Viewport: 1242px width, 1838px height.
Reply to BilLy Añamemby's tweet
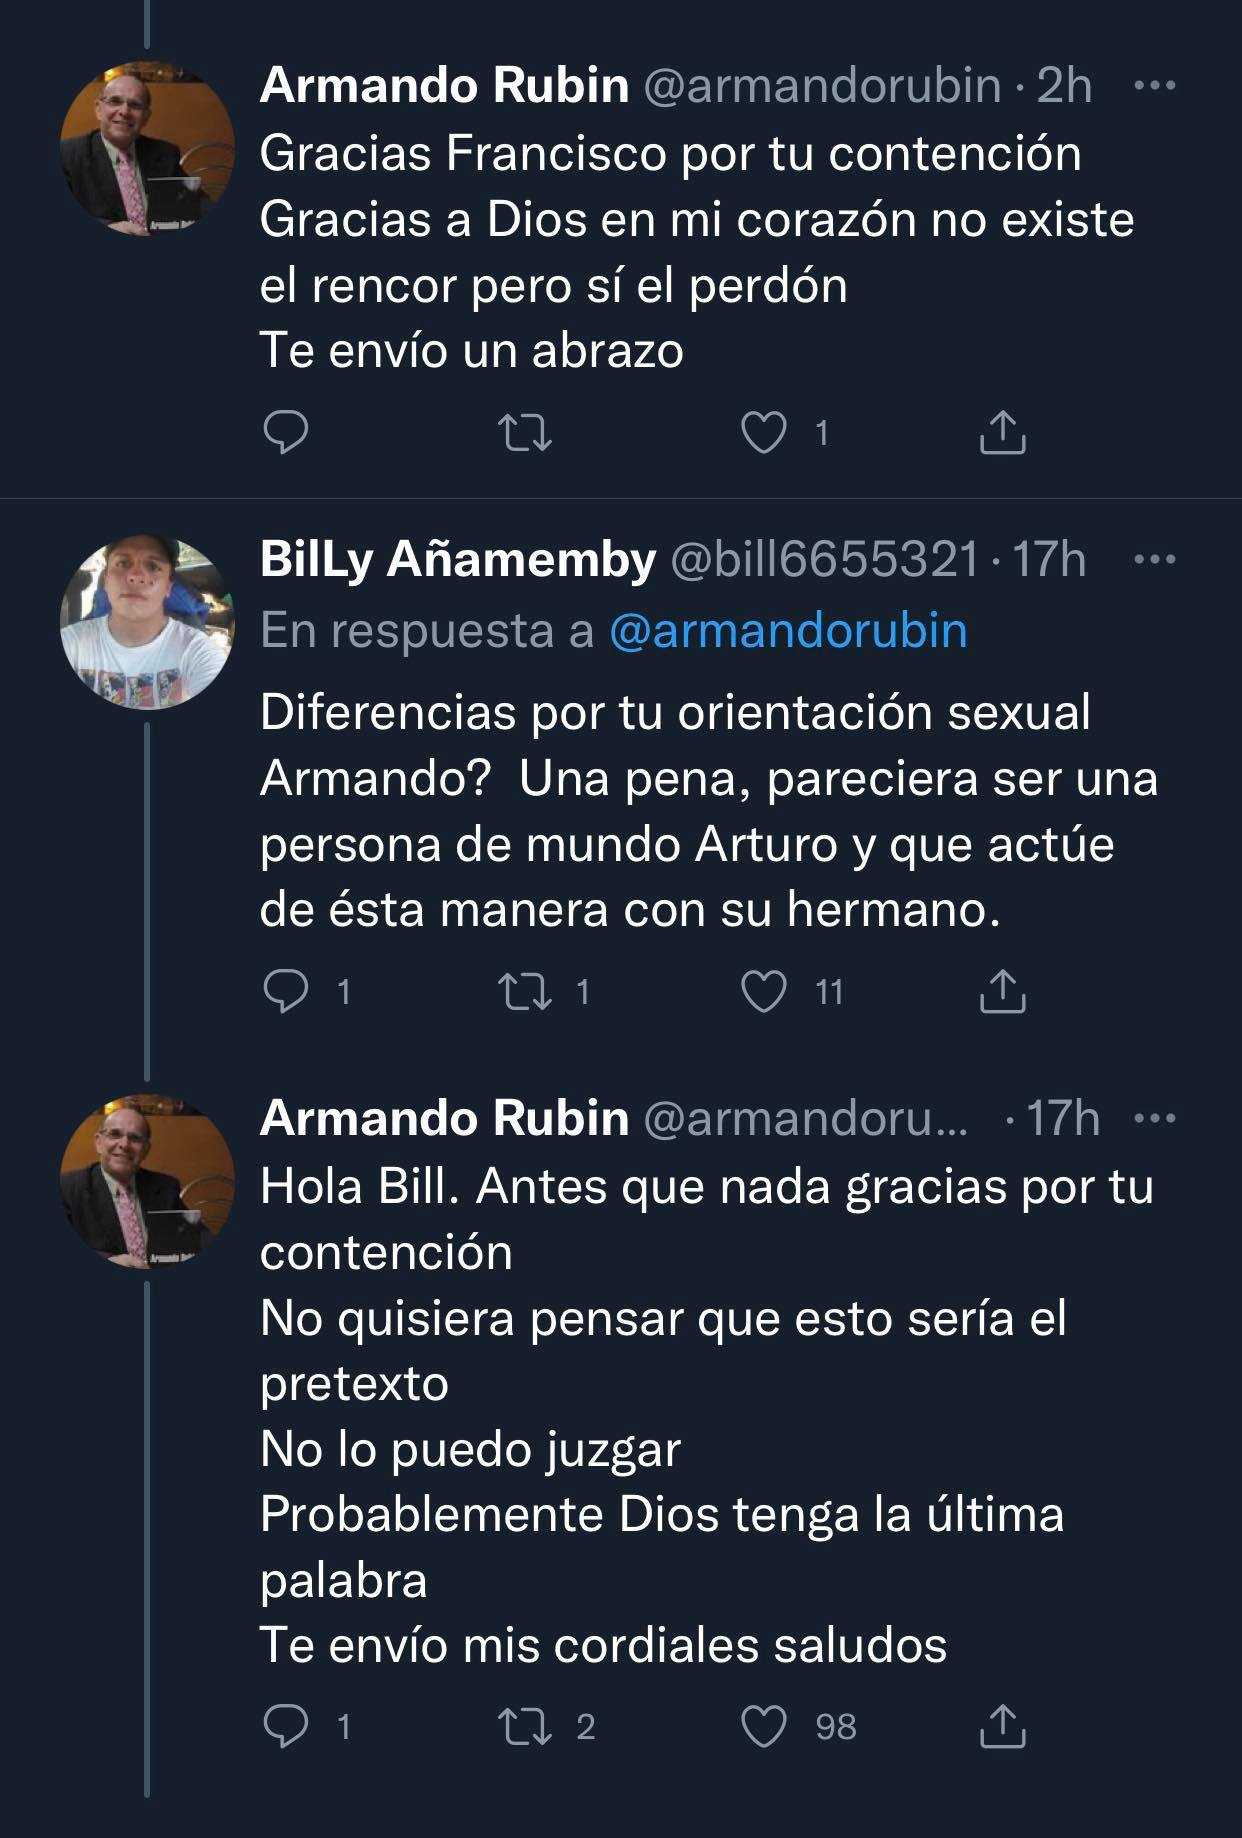click(x=285, y=992)
